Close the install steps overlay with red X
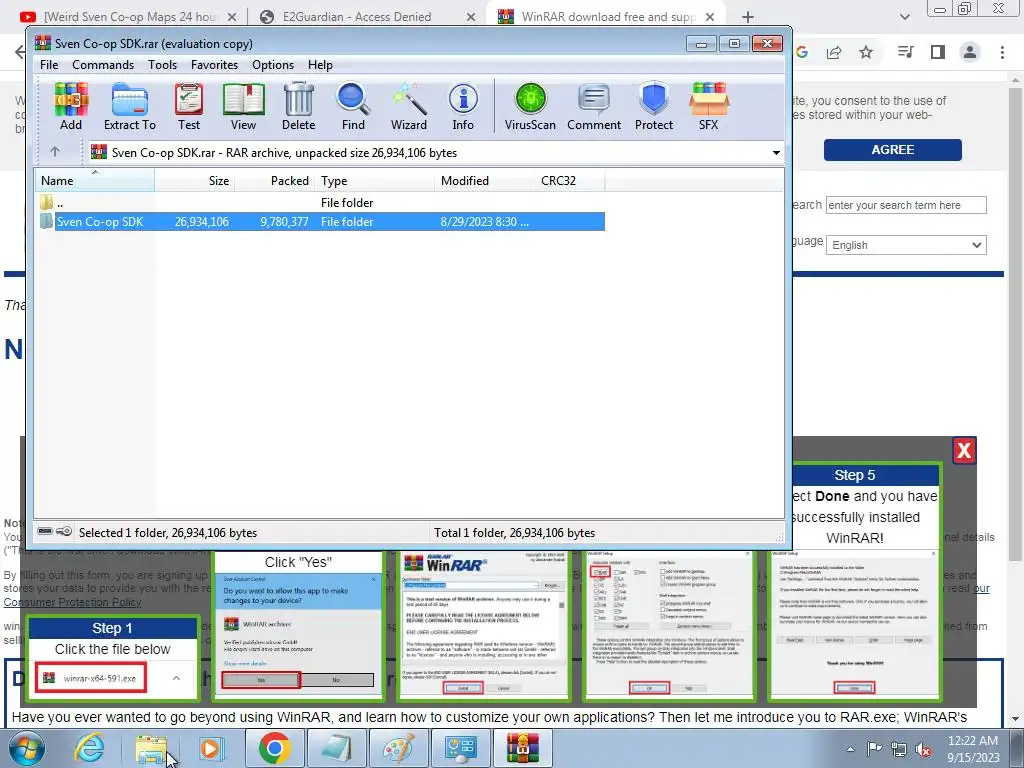 coord(964,450)
